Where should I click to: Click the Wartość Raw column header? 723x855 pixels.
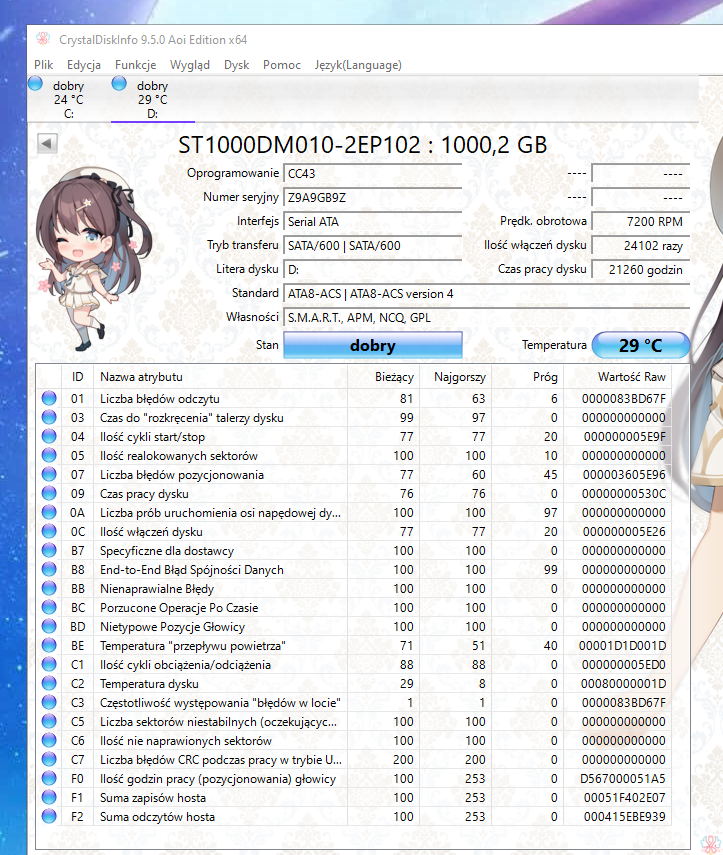(x=617, y=377)
